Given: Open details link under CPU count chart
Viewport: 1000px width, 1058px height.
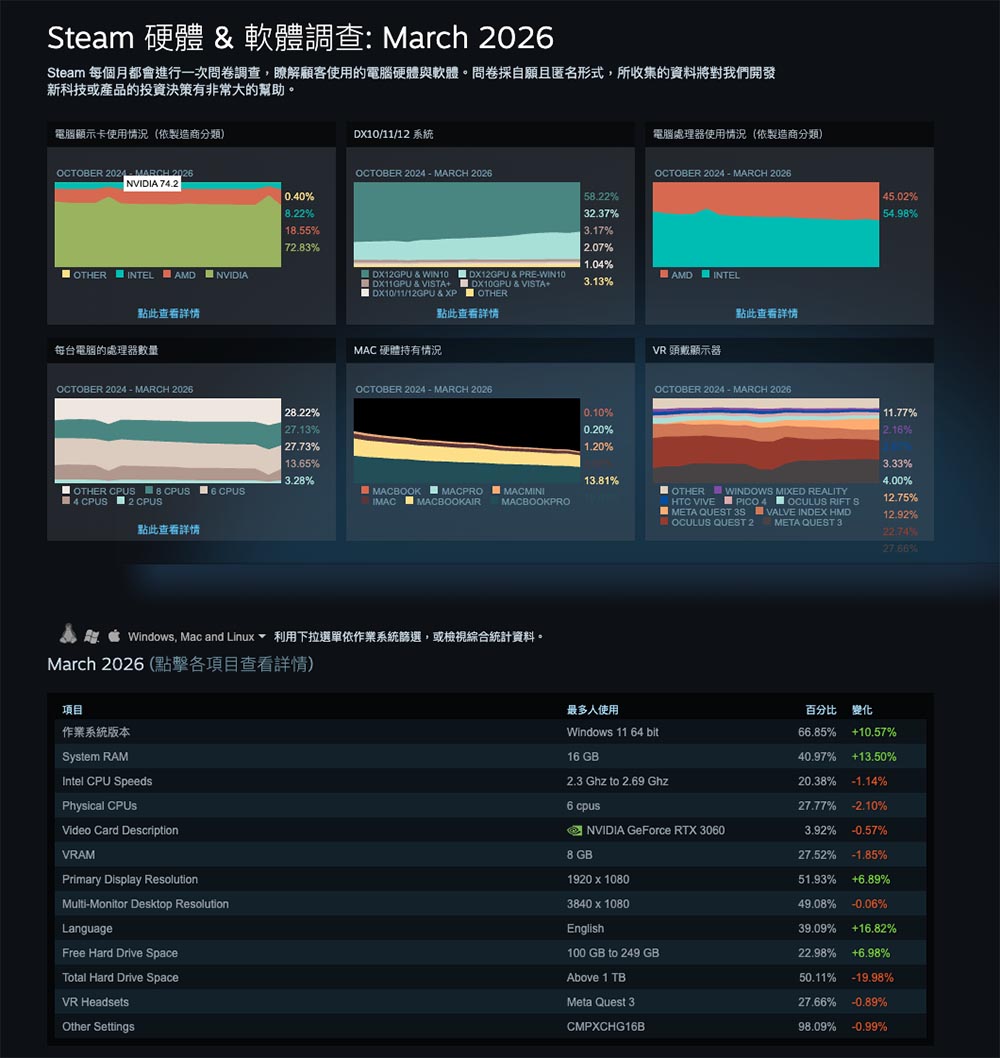Looking at the screenshot, I should (168, 529).
